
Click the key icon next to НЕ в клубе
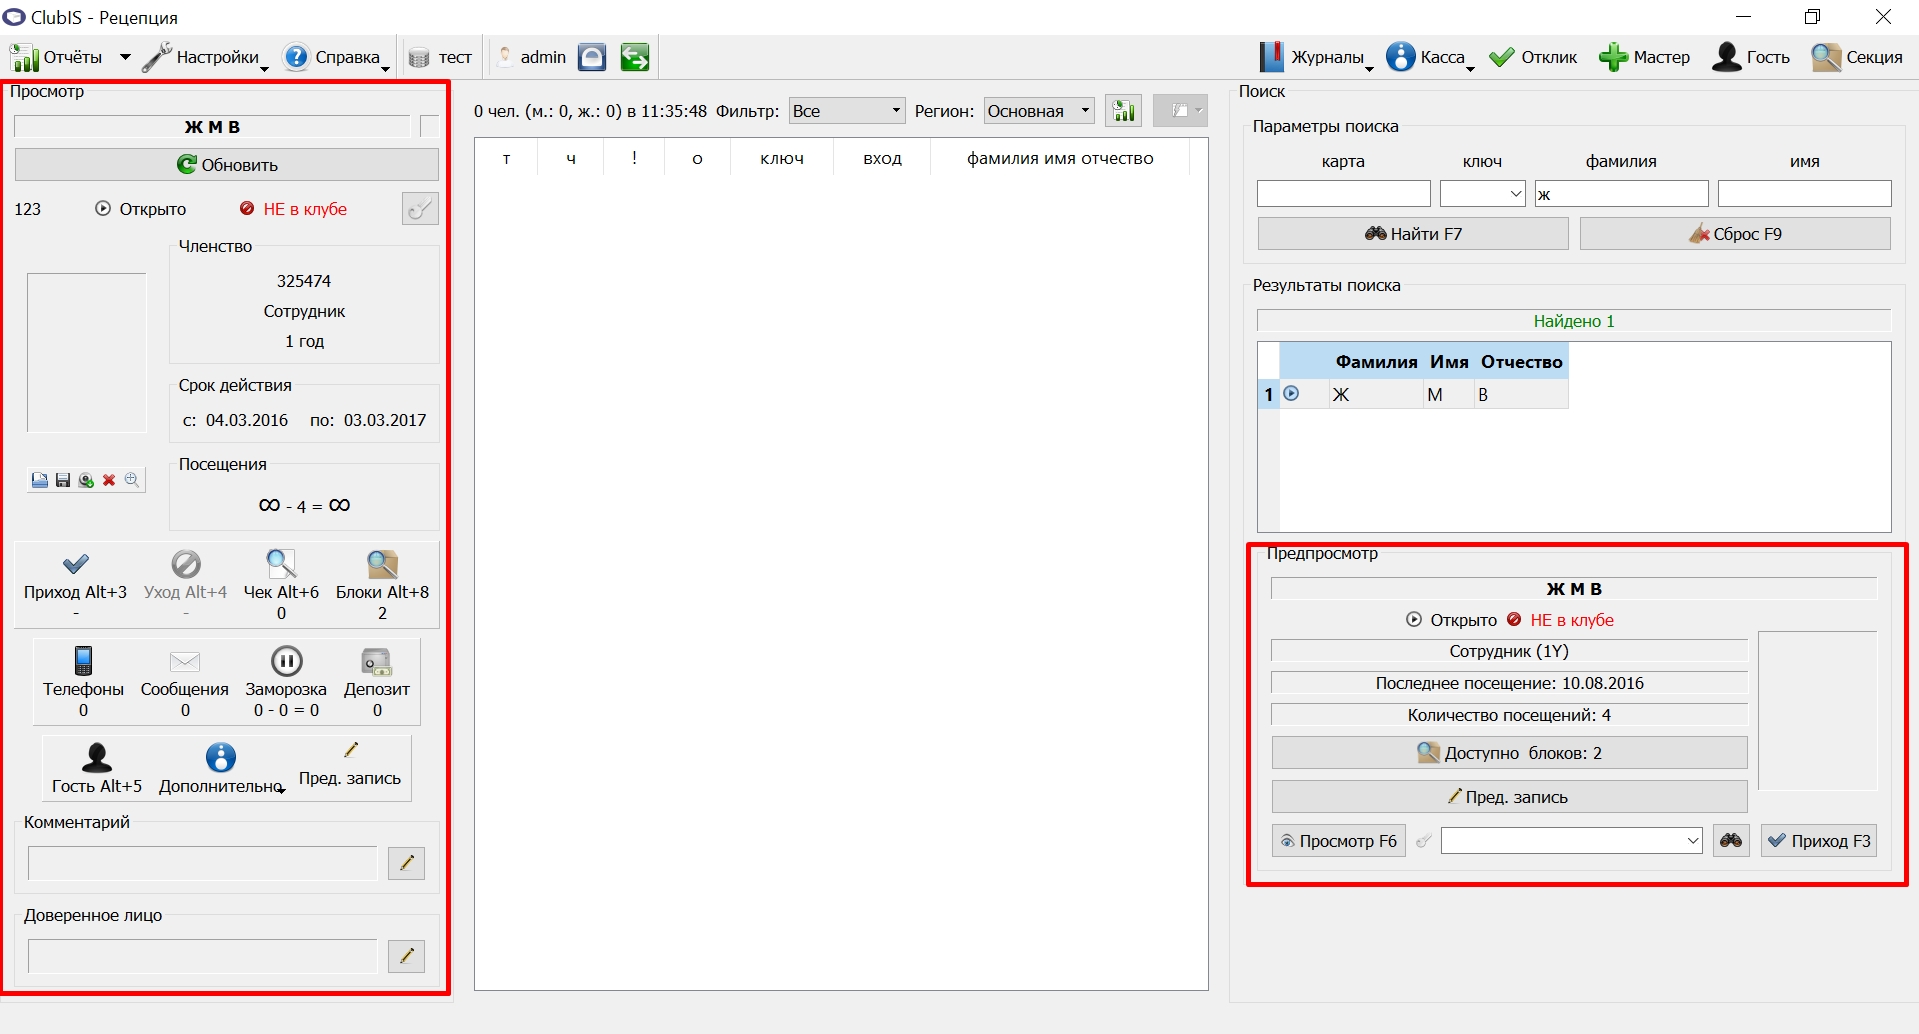[x=420, y=208]
